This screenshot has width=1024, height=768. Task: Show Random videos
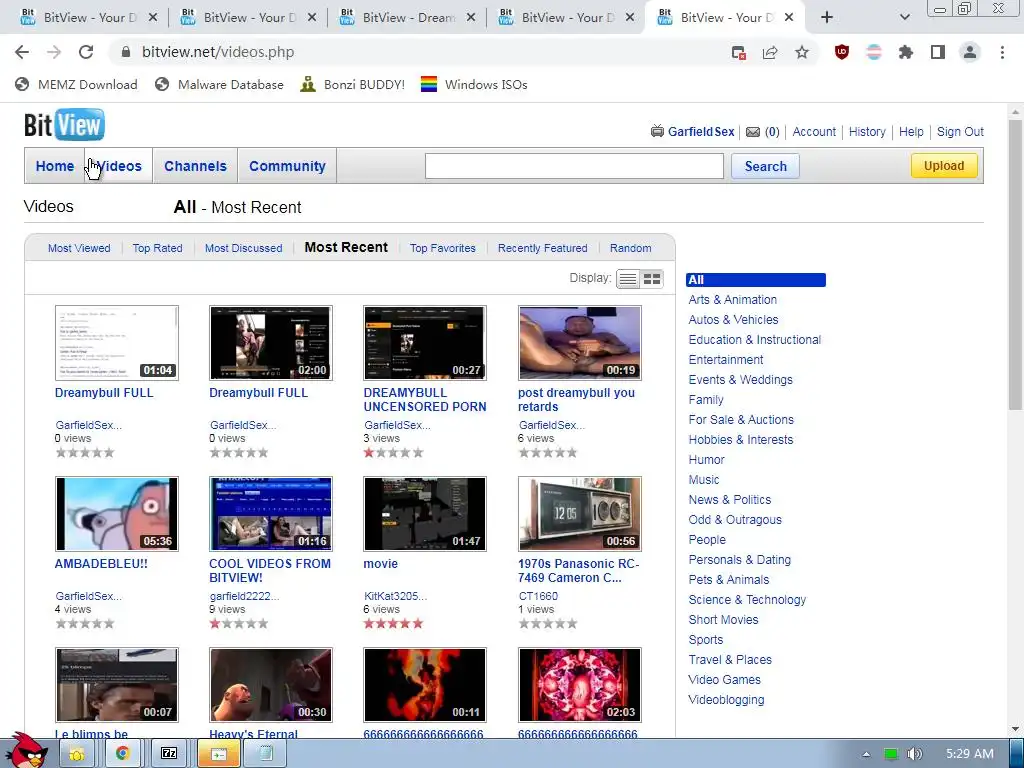(x=630, y=248)
